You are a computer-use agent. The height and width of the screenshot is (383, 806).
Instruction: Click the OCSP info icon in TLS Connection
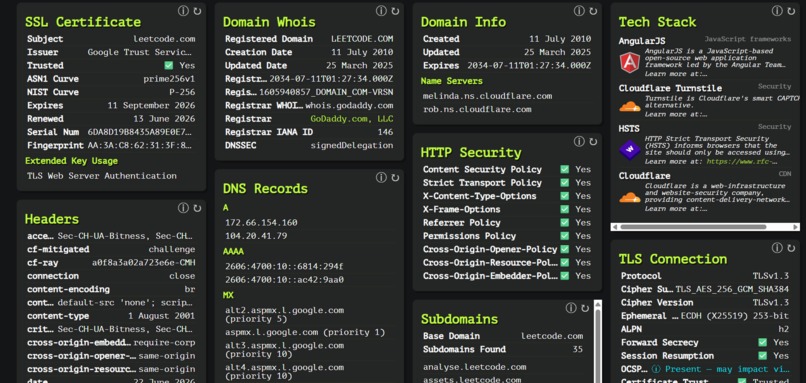655,369
